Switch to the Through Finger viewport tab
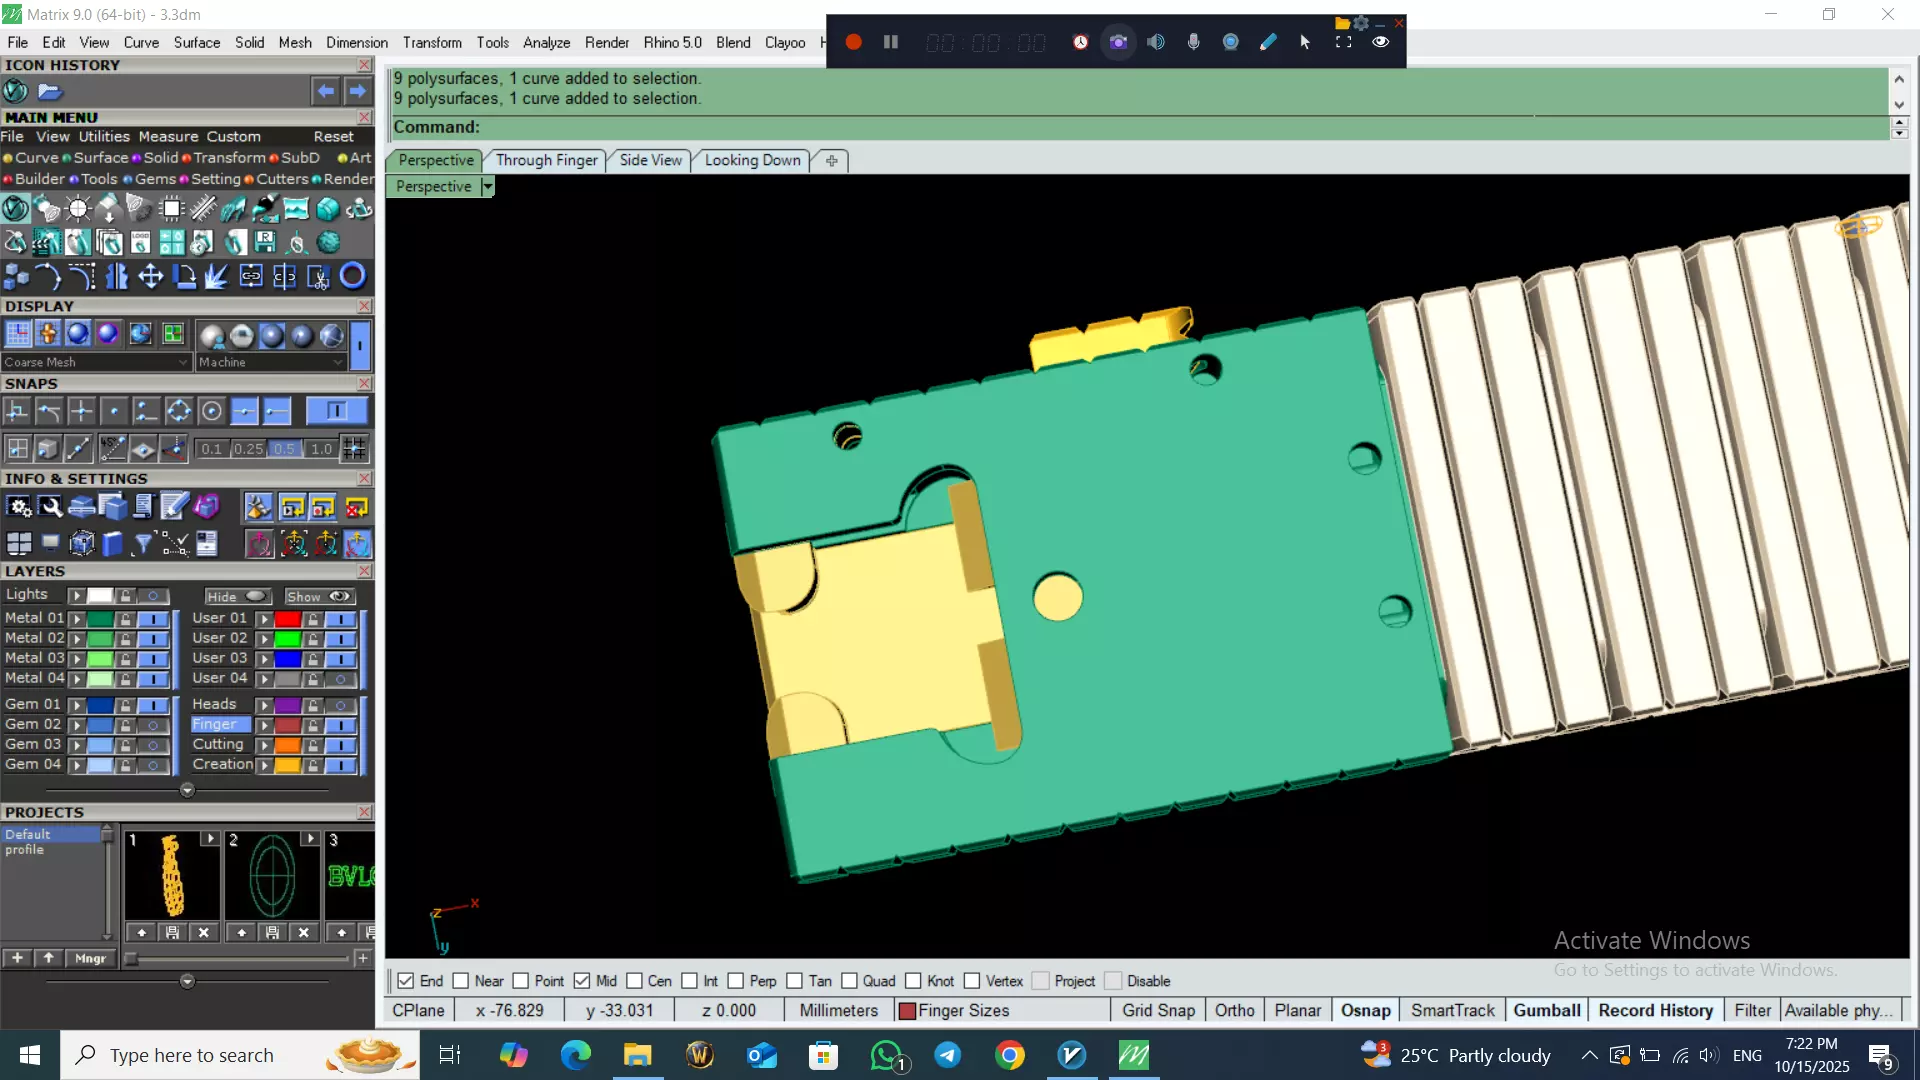The image size is (1920, 1080). click(x=546, y=160)
